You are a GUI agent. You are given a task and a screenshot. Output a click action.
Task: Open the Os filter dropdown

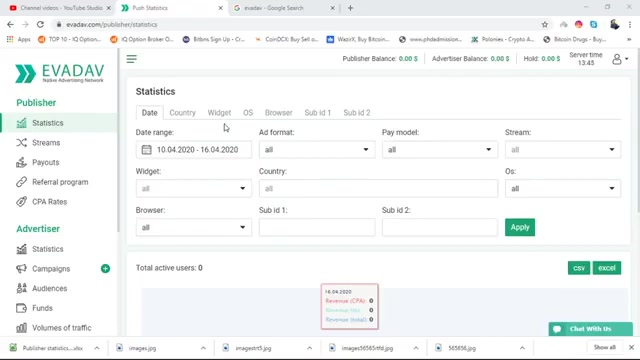pyautogui.click(x=563, y=189)
